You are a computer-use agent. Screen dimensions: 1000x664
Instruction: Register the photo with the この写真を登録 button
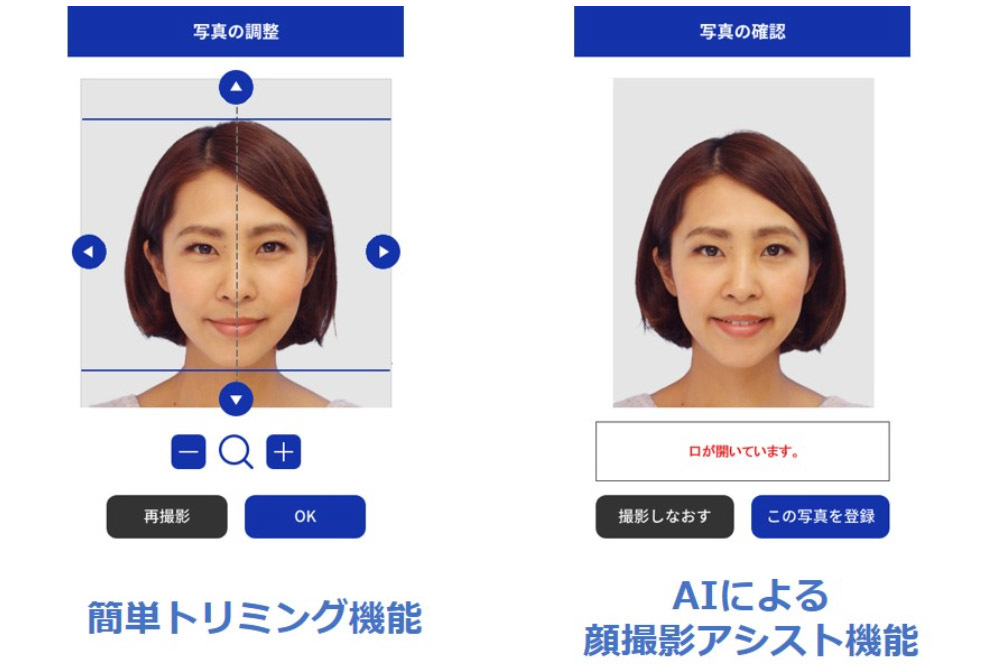[x=820, y=517]
